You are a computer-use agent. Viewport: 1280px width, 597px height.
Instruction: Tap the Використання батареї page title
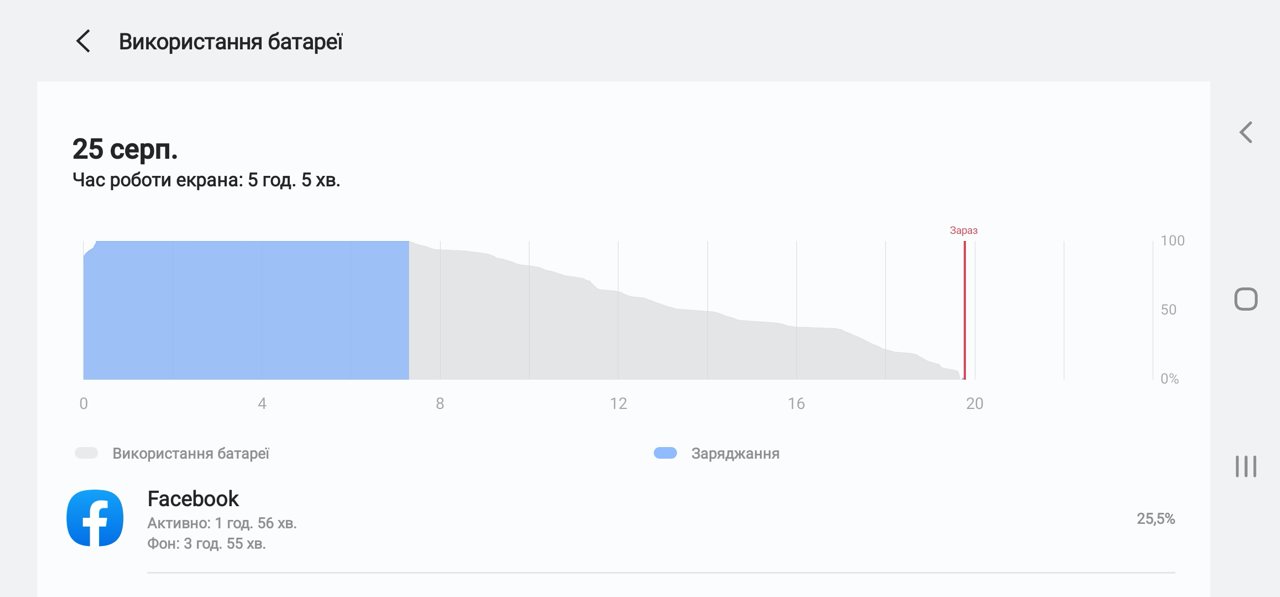tap(231, 42)
